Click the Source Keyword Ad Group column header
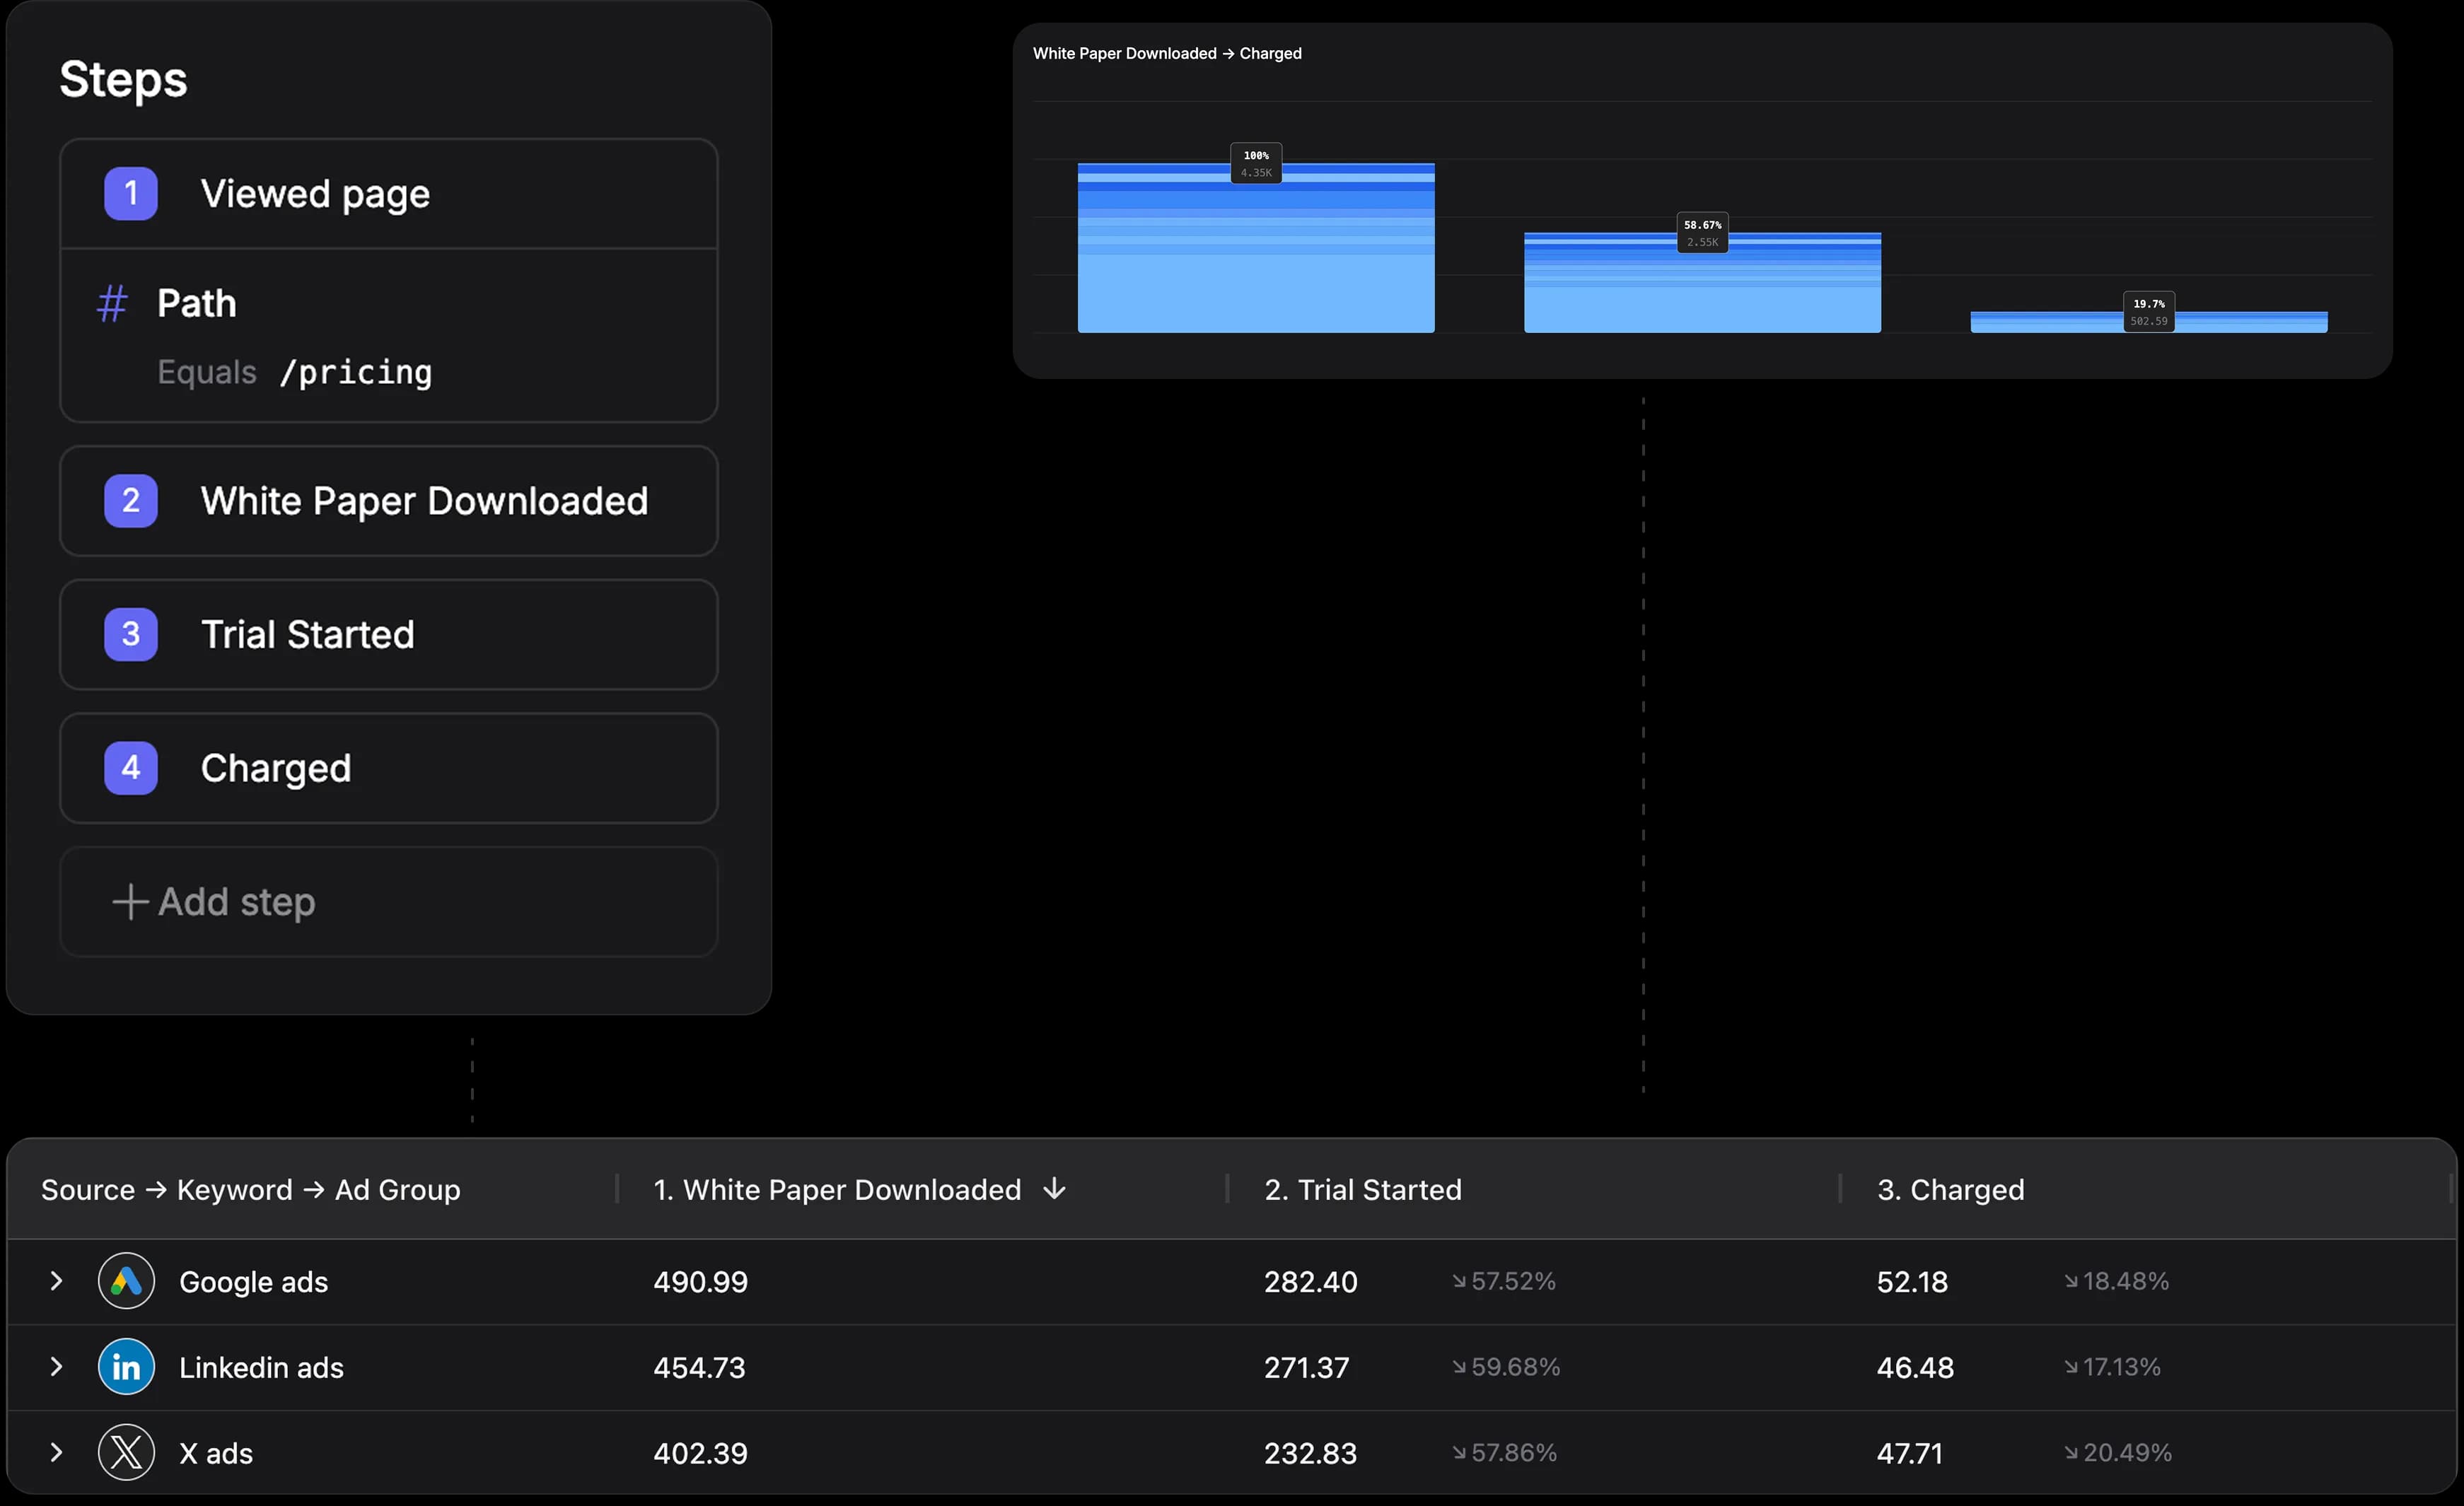The width and height of the screenshot is (2464, 1506). tap(249, 1189)
